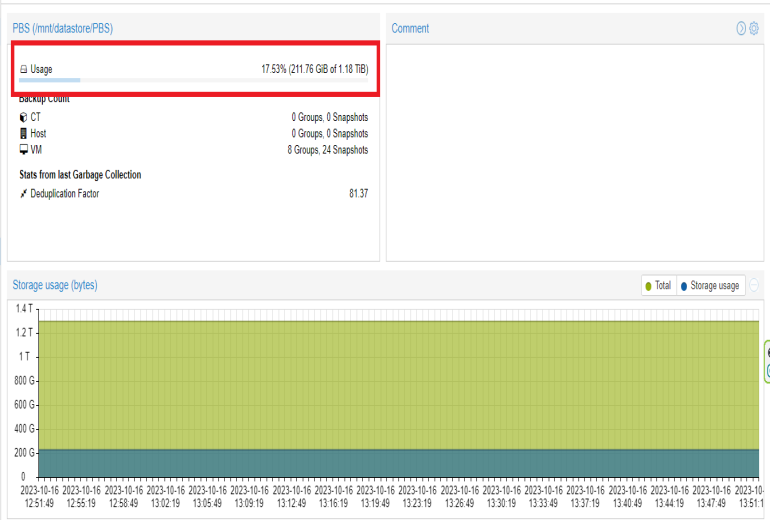Click the Storage usage (bytes) chart title
Image resolution: width=770 pixels, height=520 pixels.
[x=55, y=285]
